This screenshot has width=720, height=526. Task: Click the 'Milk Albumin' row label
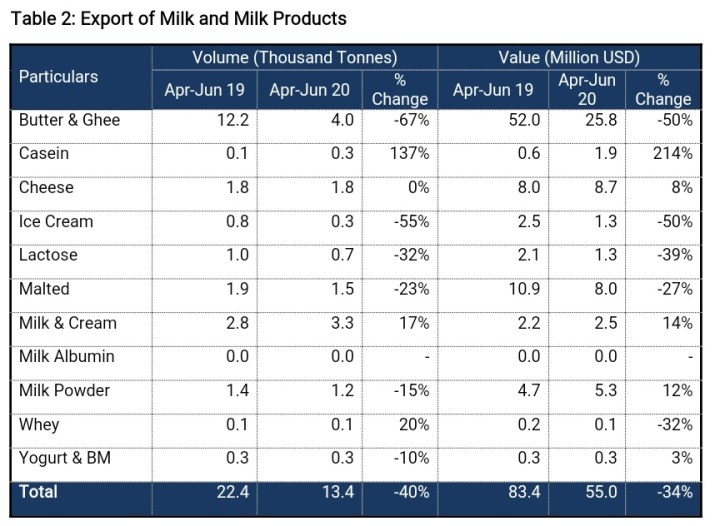coord(67,356)
